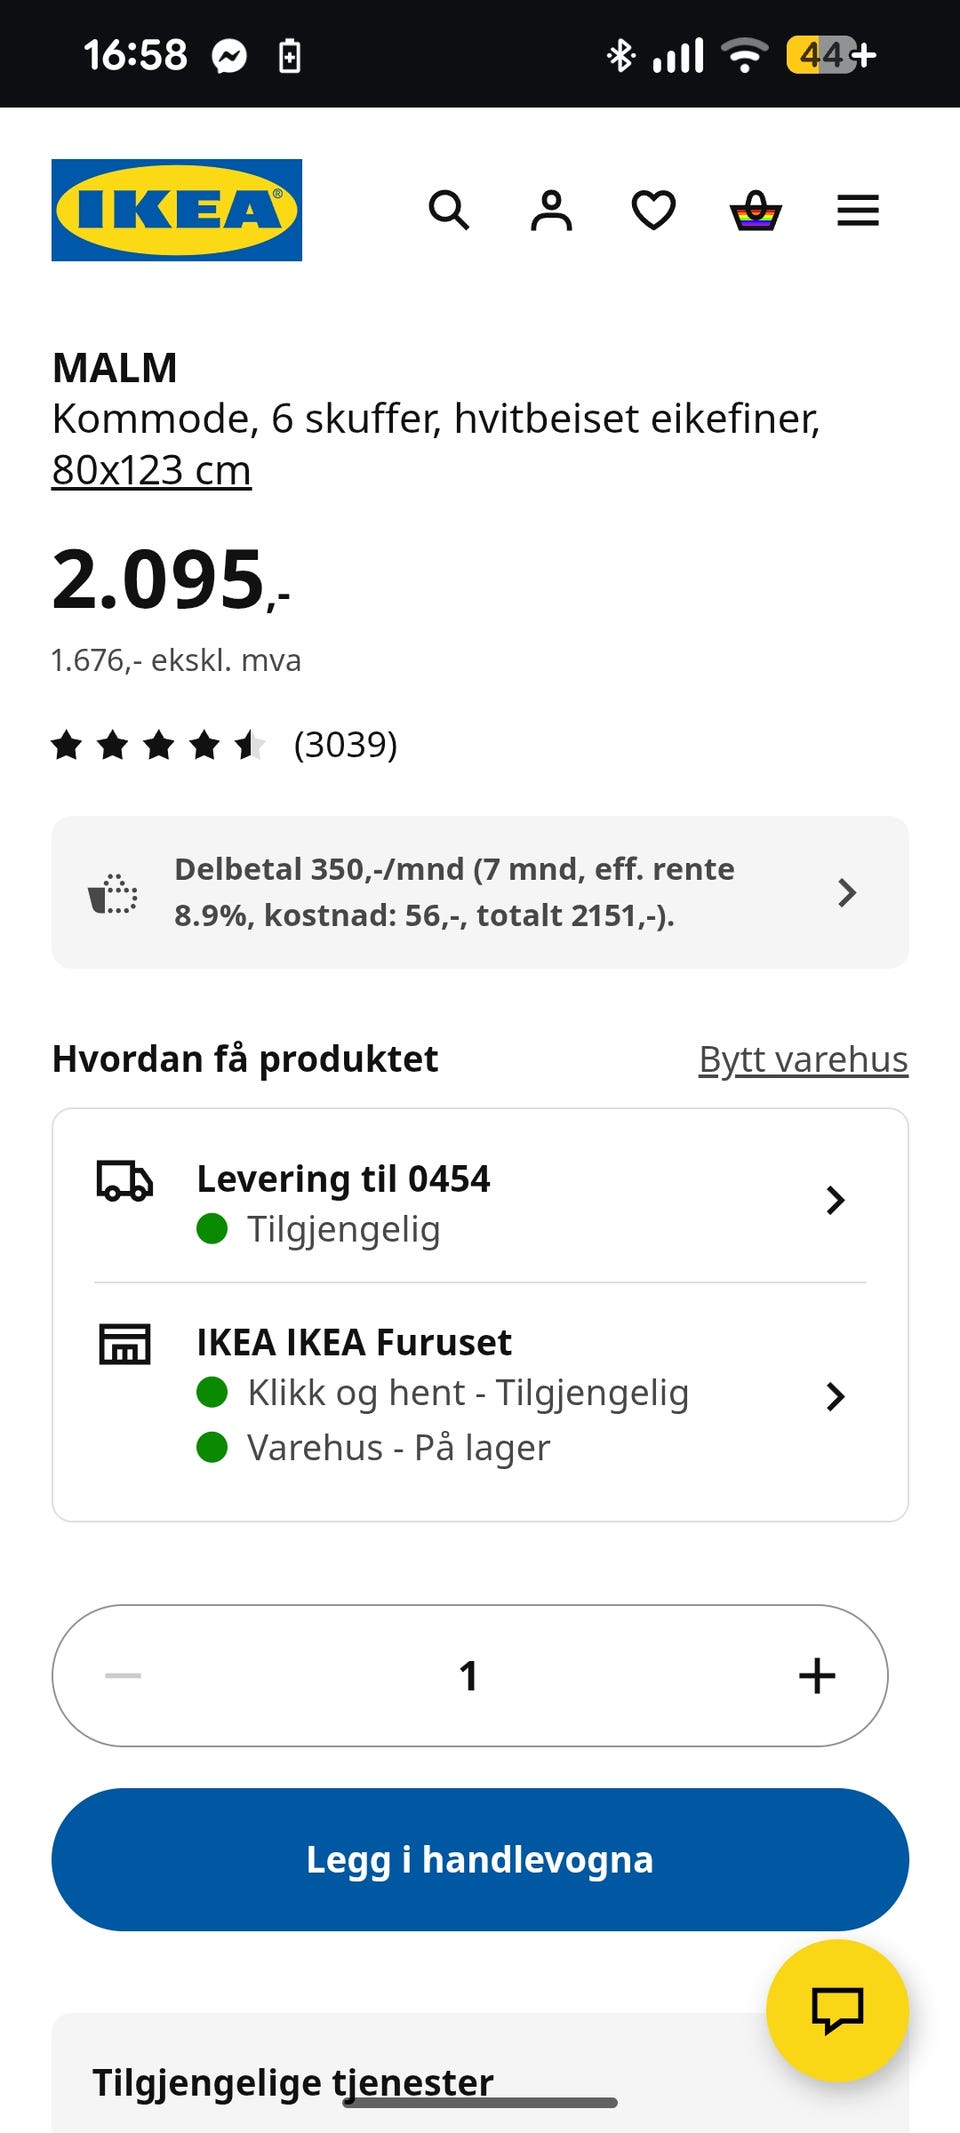Decrease quantity with the minus button
The image size is (960, 2133).
[x=123, y=1676]
